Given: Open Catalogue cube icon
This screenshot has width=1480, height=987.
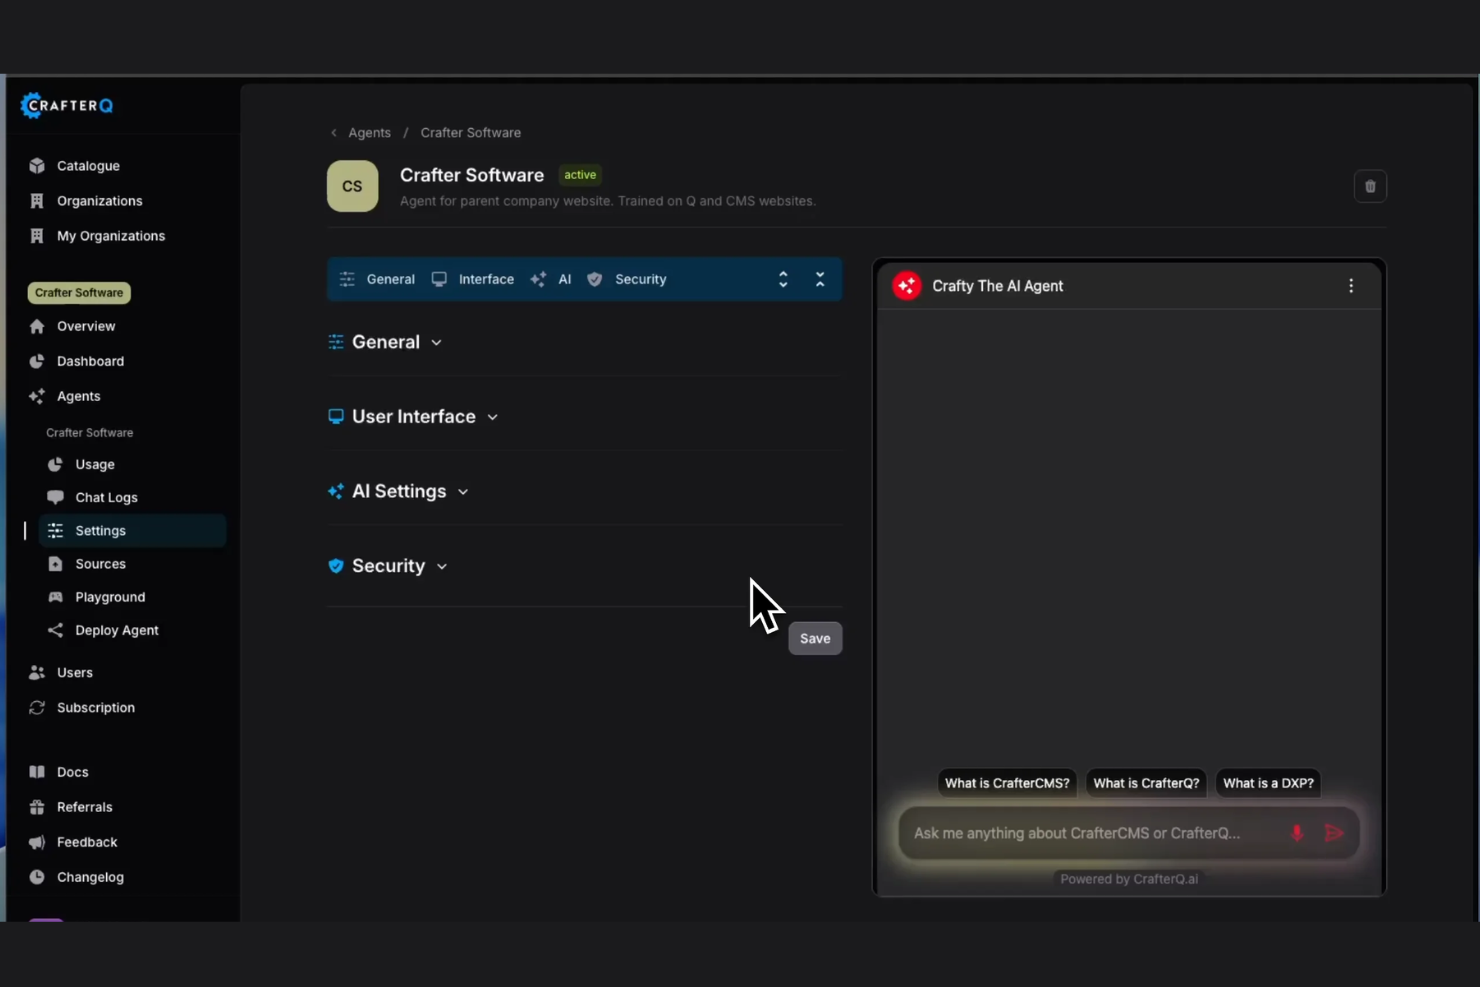Looking at the screenshot, I should [x=37, y=166].
